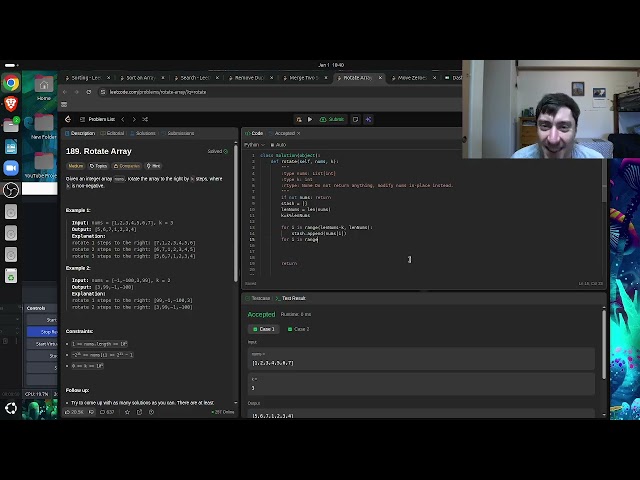Open the Sorting LeetCode browser tab
Image resolution: width=640 pixels, height=480 pixels.
(x=86, y=78)
